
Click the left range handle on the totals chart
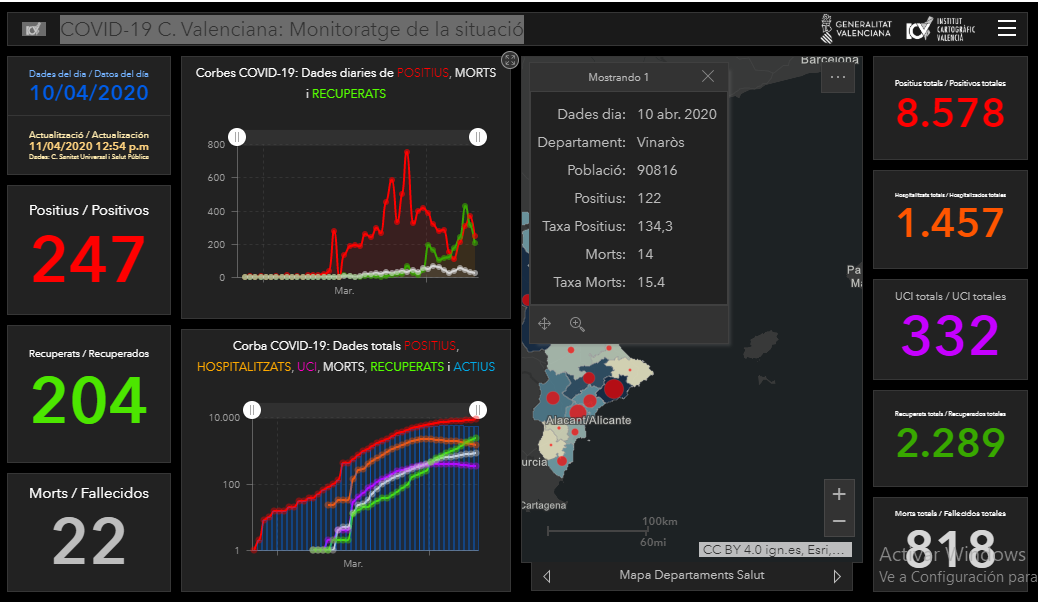pyautogui.click(x=253, y=409)
